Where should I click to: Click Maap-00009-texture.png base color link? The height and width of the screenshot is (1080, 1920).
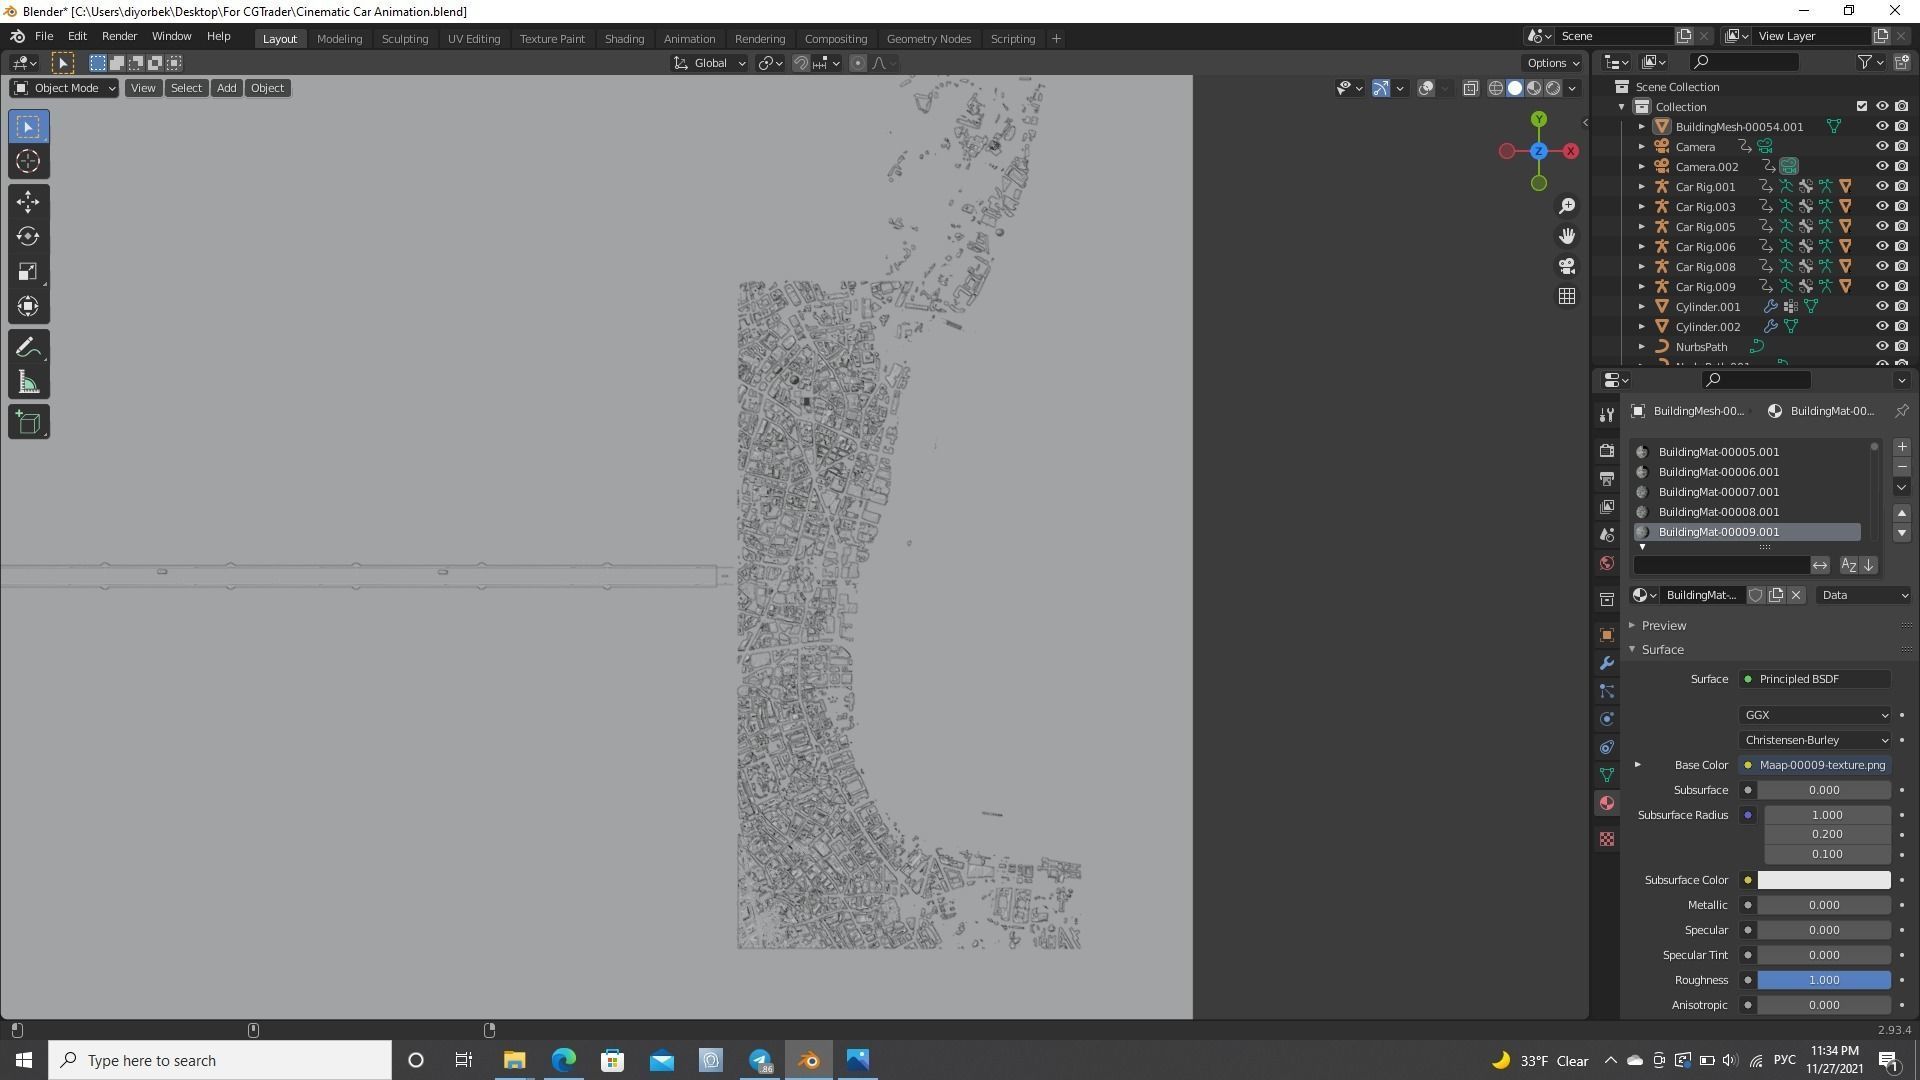[1821, 765]
